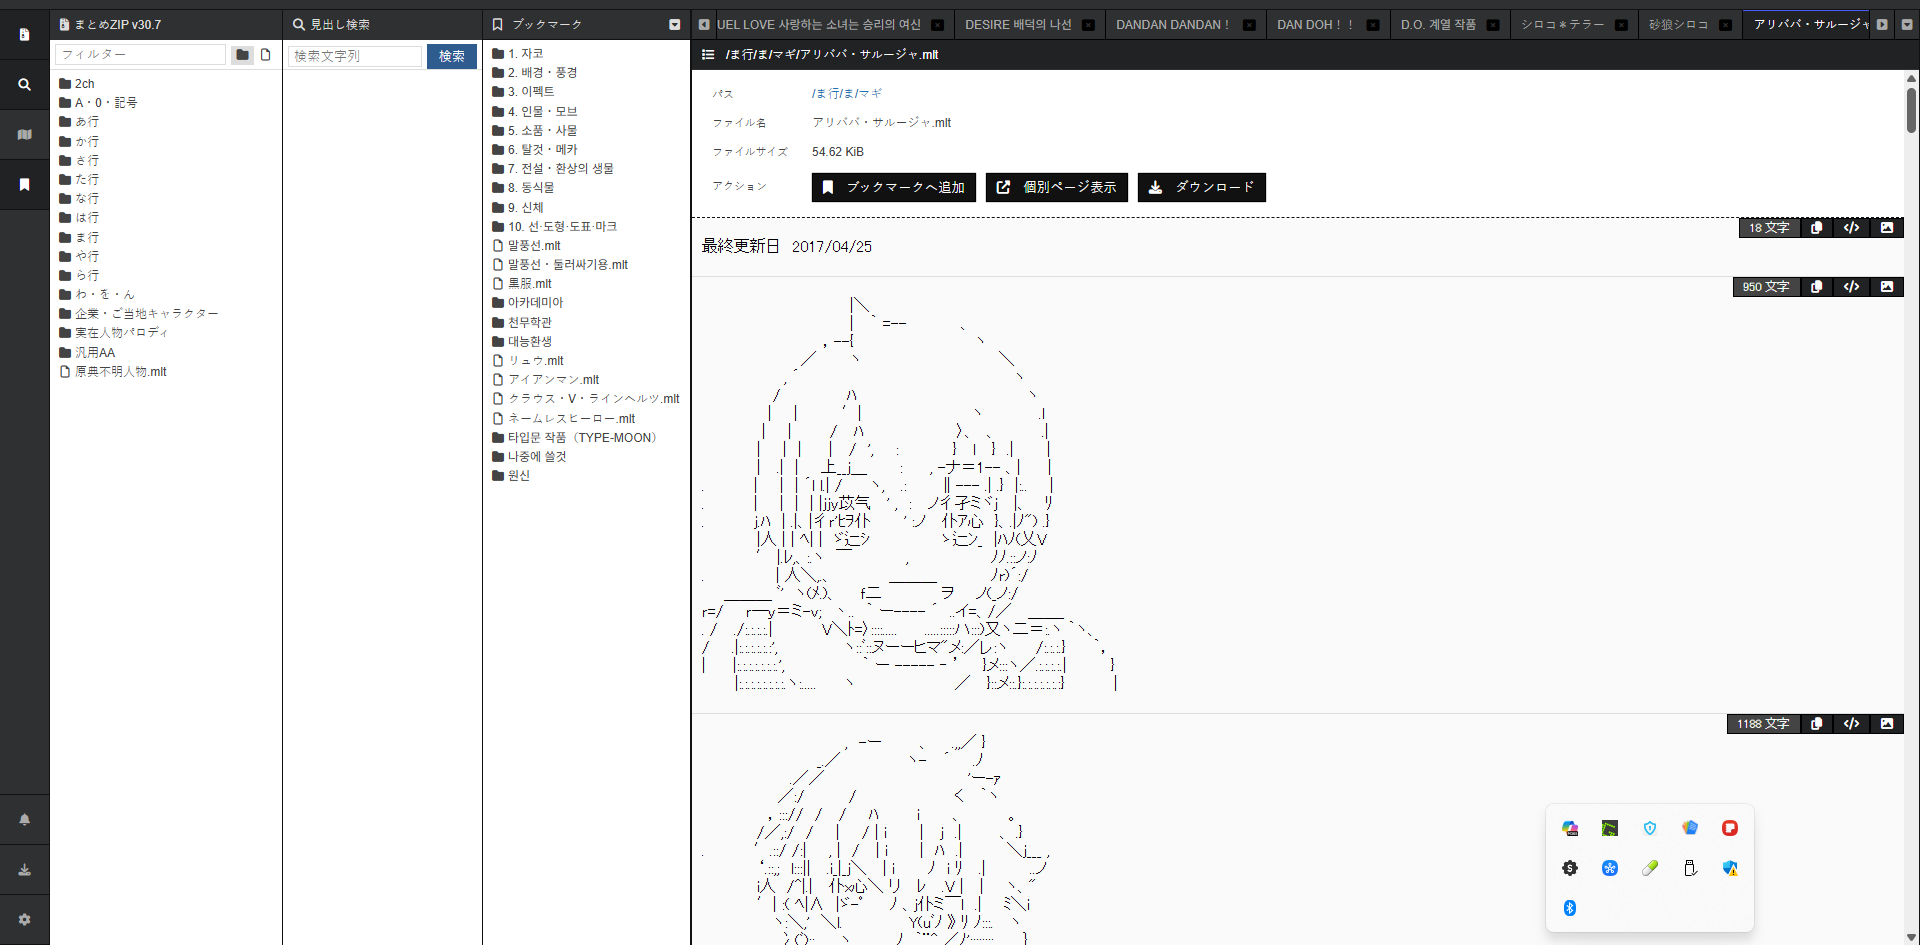The width and height of the screenshot is (1920, 945).
Task: Click the ブックマークへ追加 button
Action: click(x=893, y=187)
